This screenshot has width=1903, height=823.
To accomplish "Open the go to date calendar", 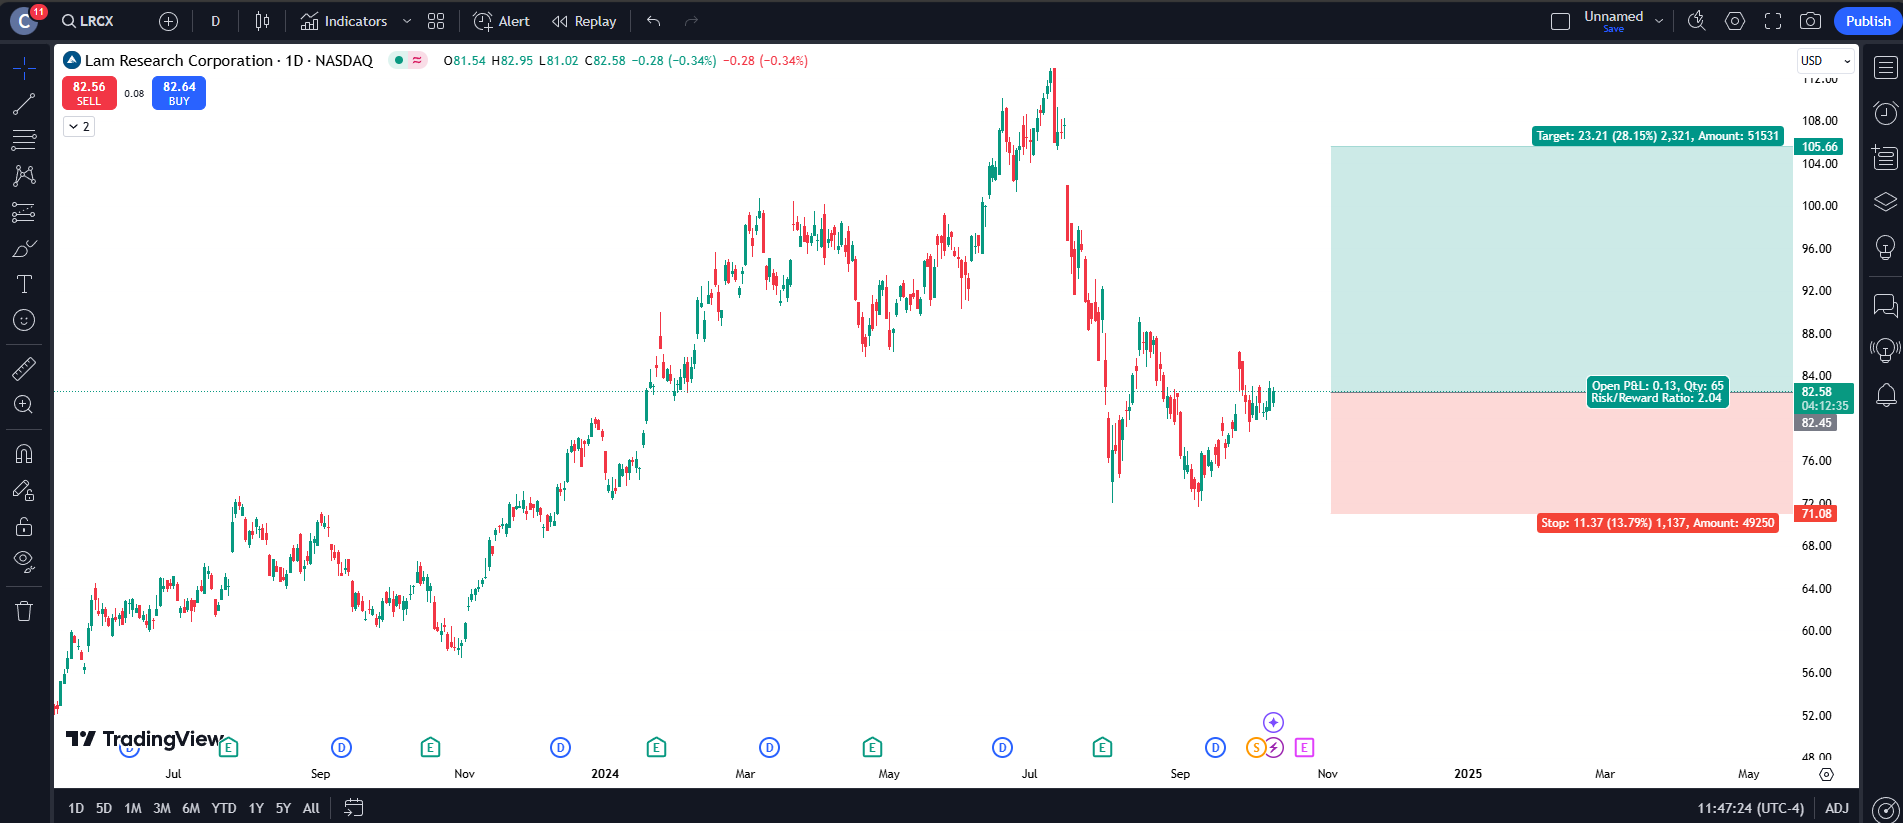I will pyautogui.click(x=354, y=808).
